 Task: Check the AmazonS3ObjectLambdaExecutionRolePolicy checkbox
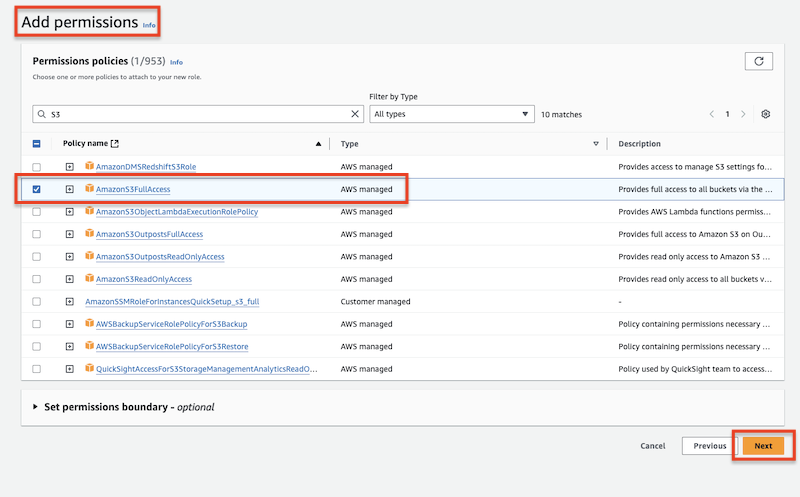pos(36,212)
